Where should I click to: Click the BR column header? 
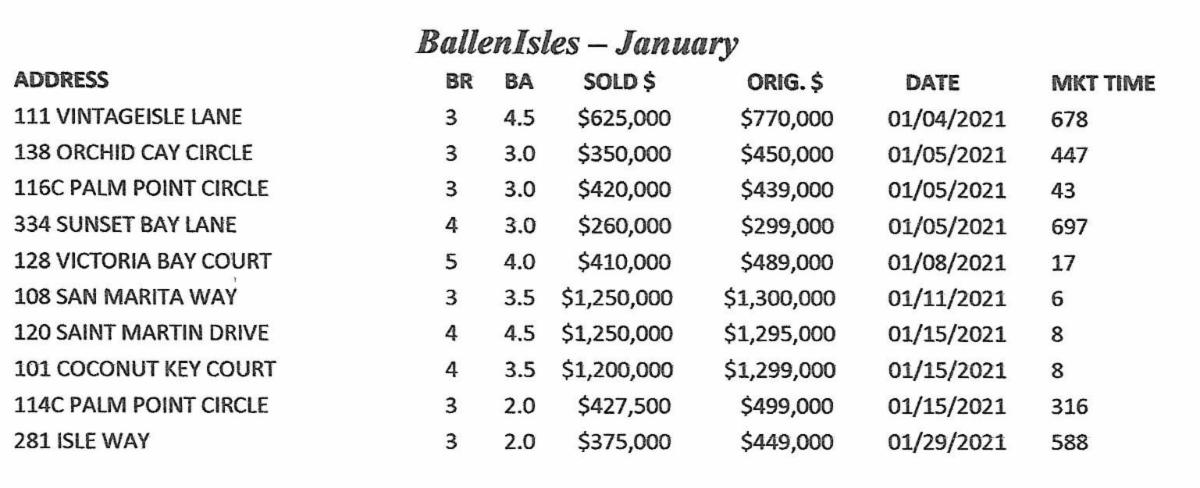point(450,82)
